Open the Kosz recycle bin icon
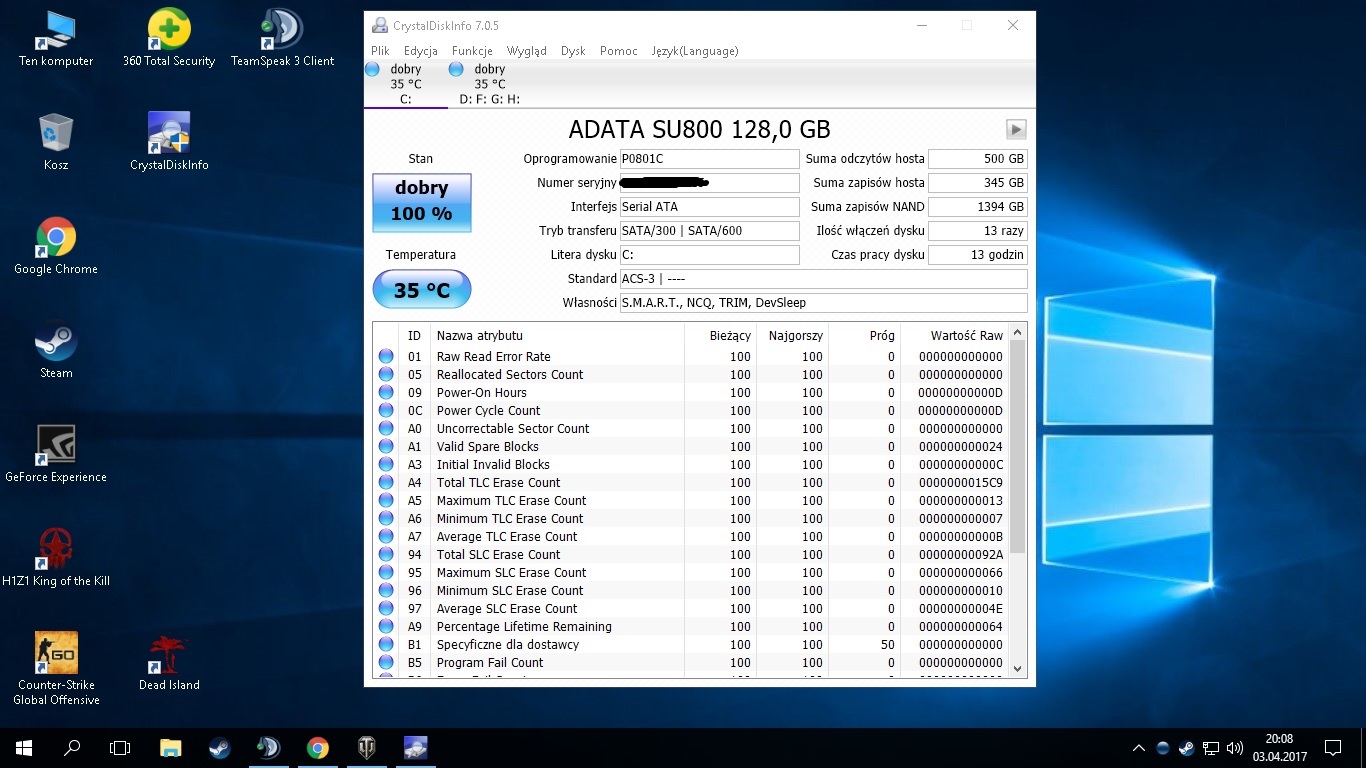This screenshot has width=1366, height=768. pos(56,143)
